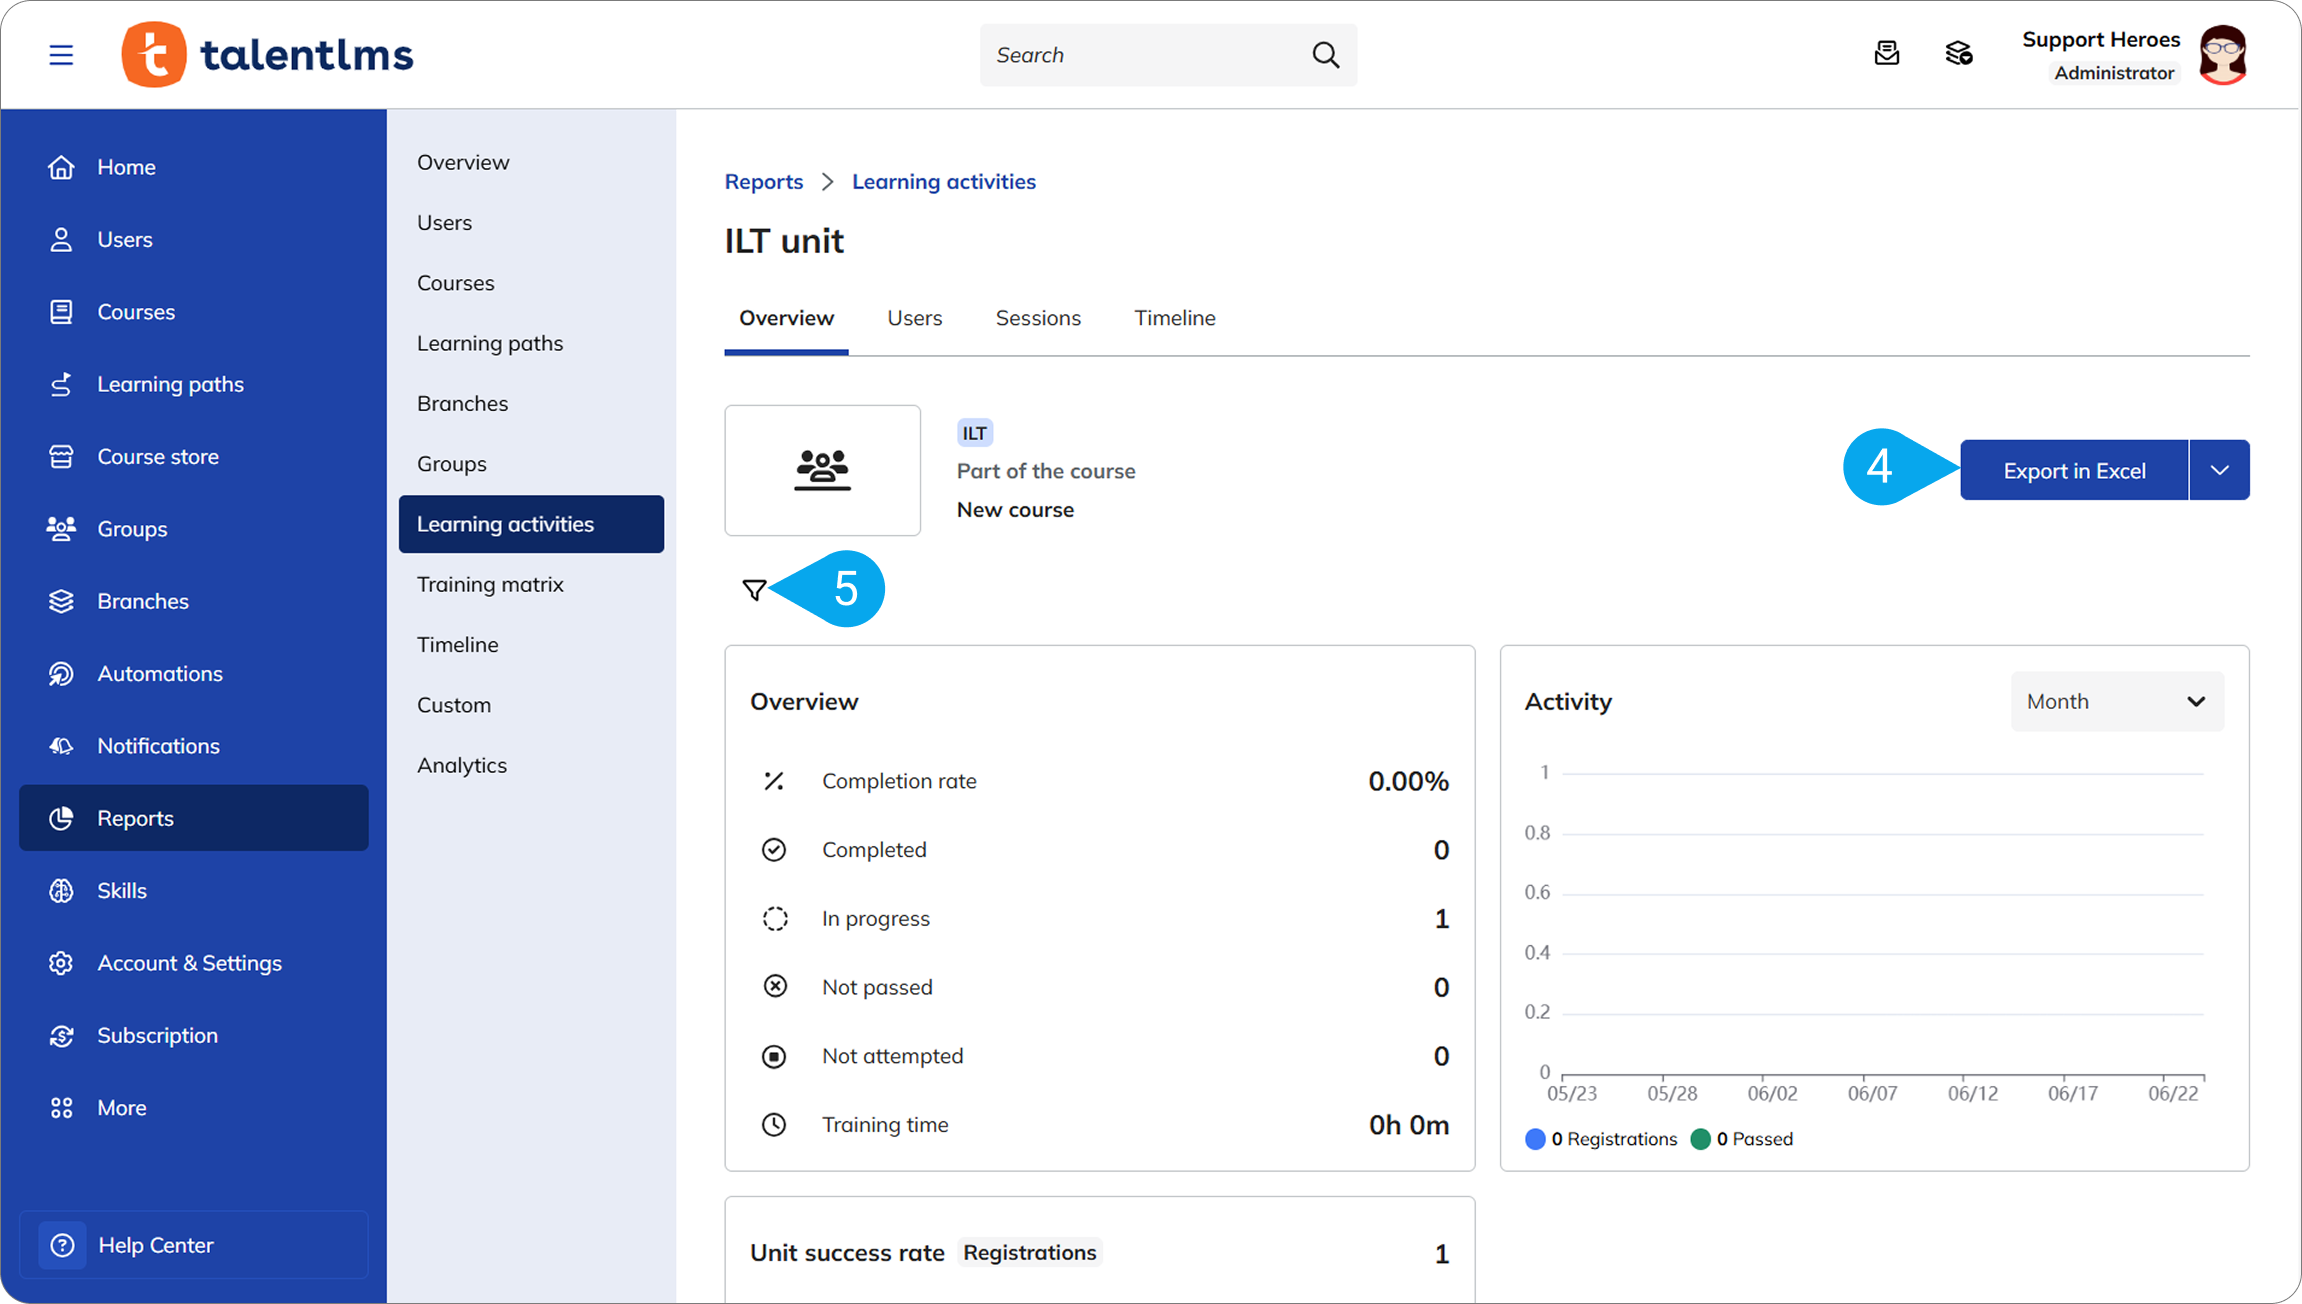The image size is (2302, 1304).
Task: Click the Skills brain icon
Action: (61, 891)
